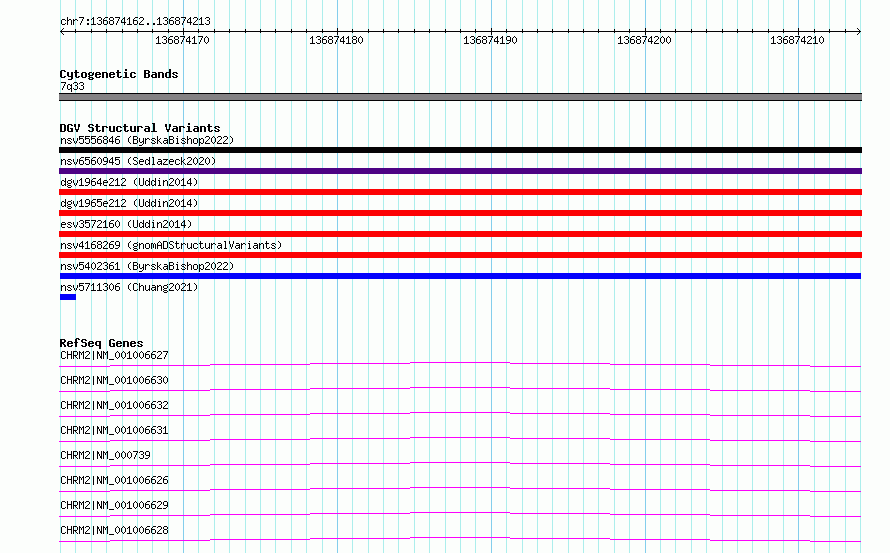Click the magenta intron line of NM_001006628

[x=460, y=539]
